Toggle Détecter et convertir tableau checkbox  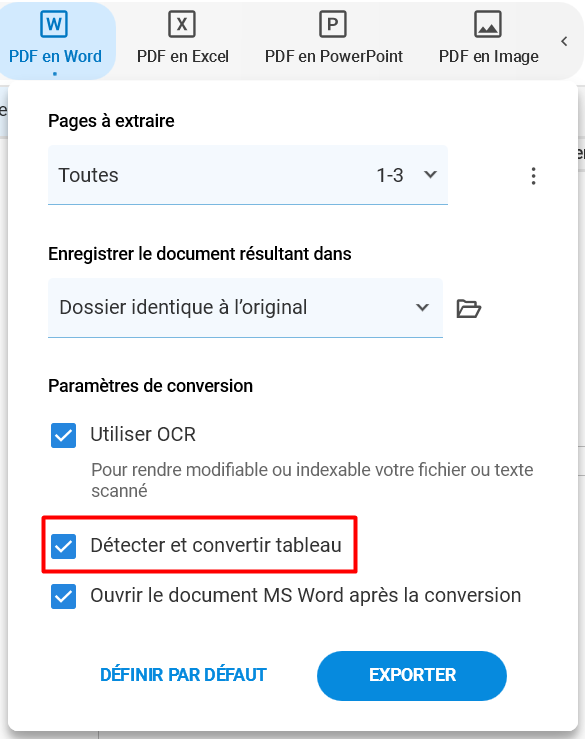(x=64, y=546)
